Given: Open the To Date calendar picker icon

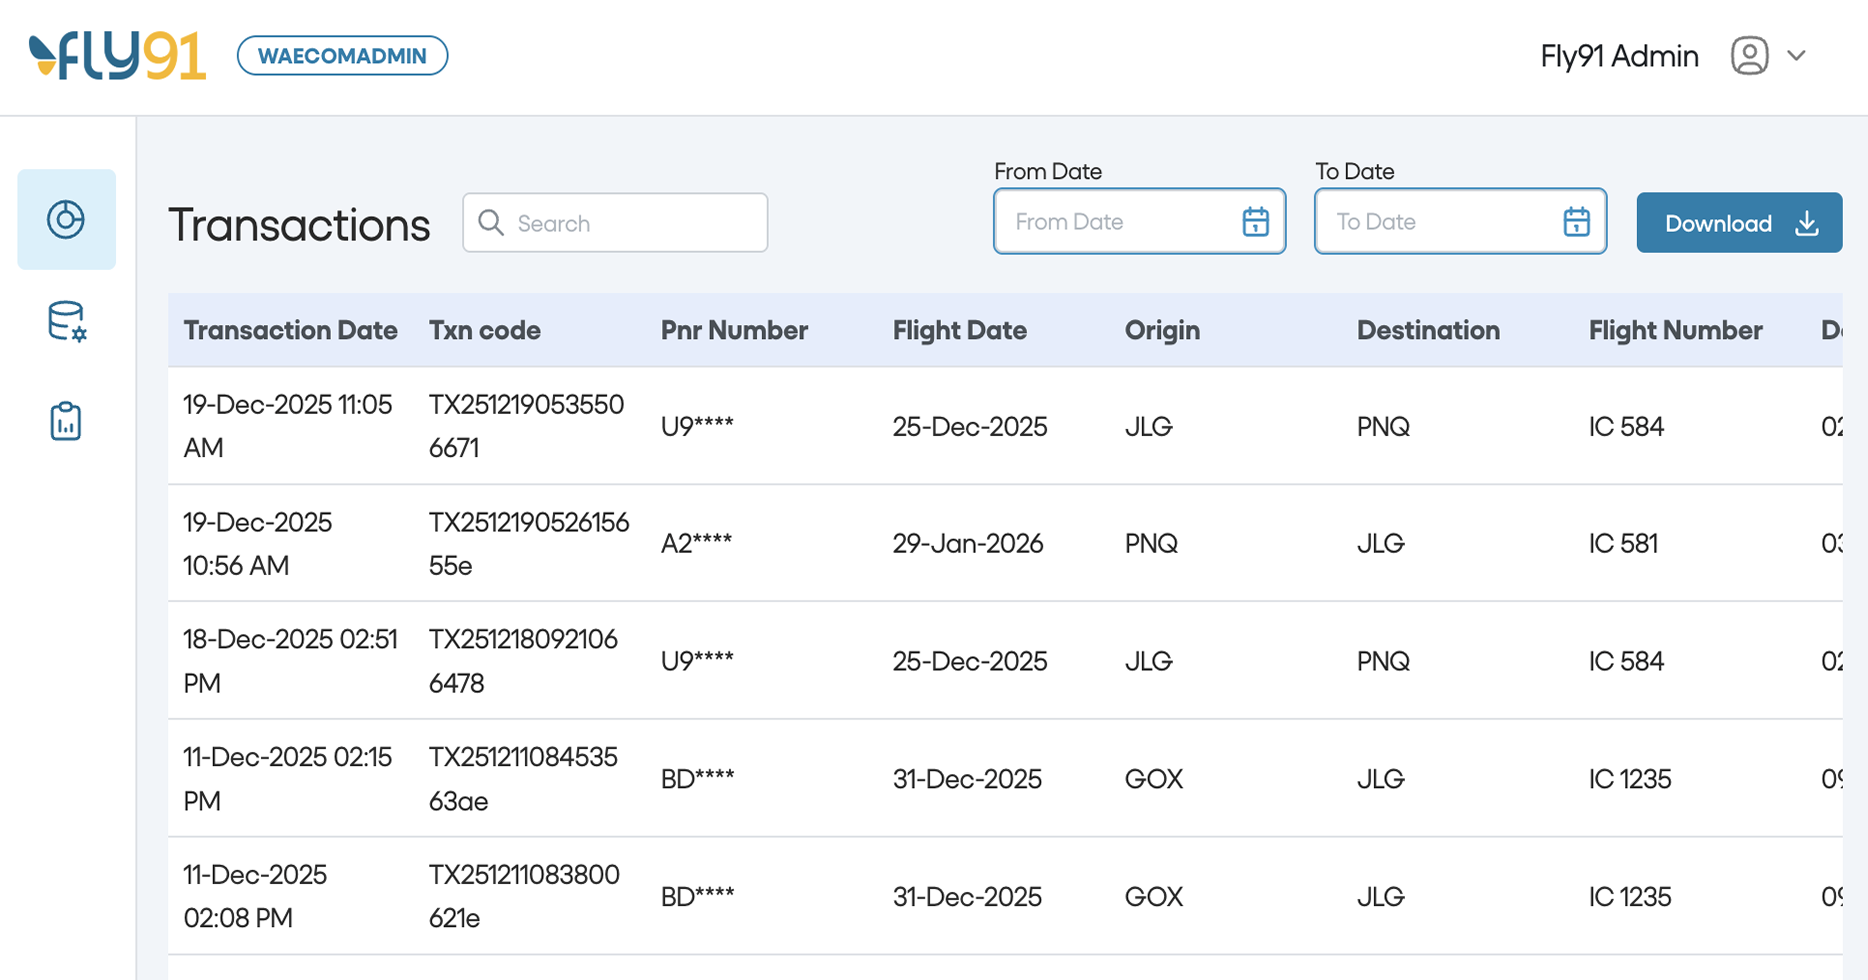Looking at the screenshot, I should [1576, 221].
